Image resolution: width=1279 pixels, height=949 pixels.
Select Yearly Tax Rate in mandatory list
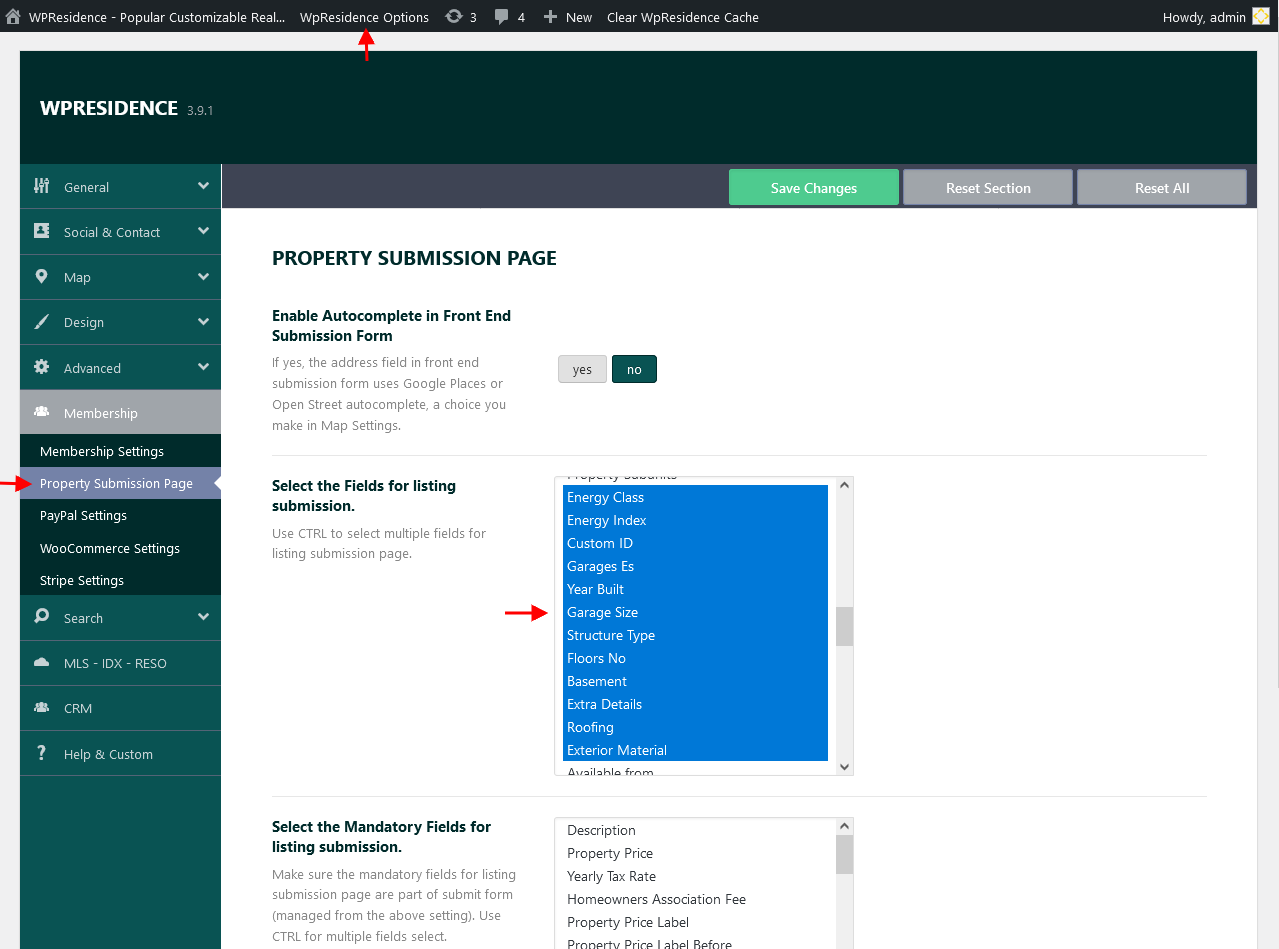tap(695, 876)
